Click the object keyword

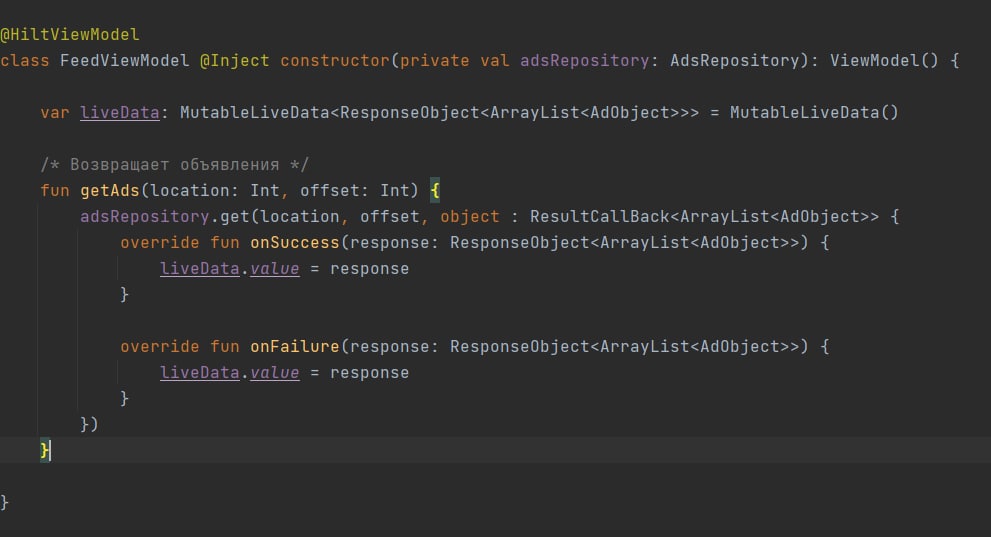coord(470,217)
